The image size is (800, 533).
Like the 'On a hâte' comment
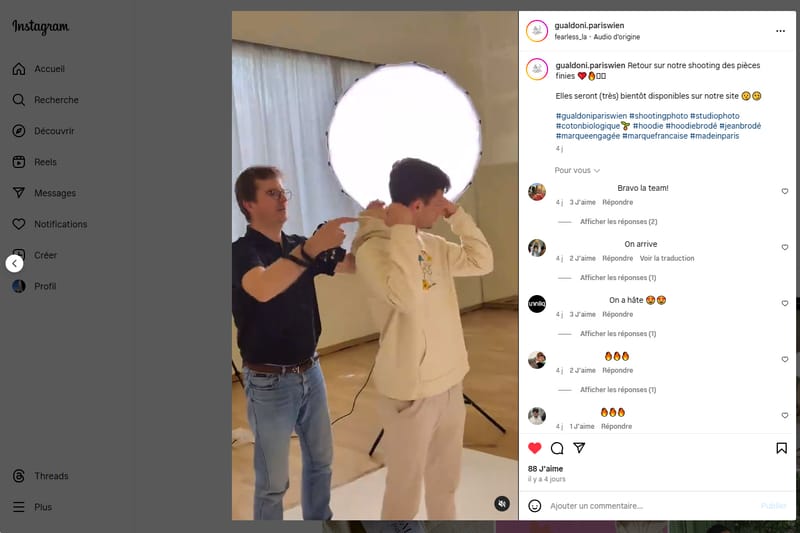click(785, 303)
